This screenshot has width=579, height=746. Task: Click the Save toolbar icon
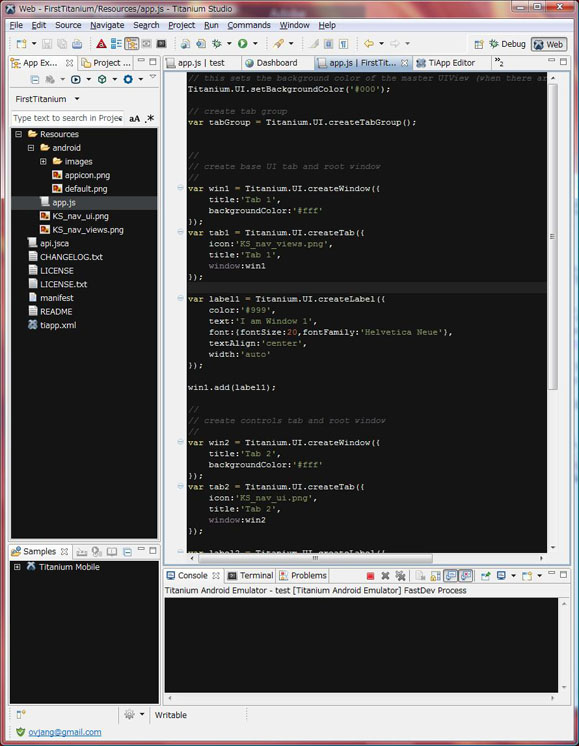pos(47,44)
